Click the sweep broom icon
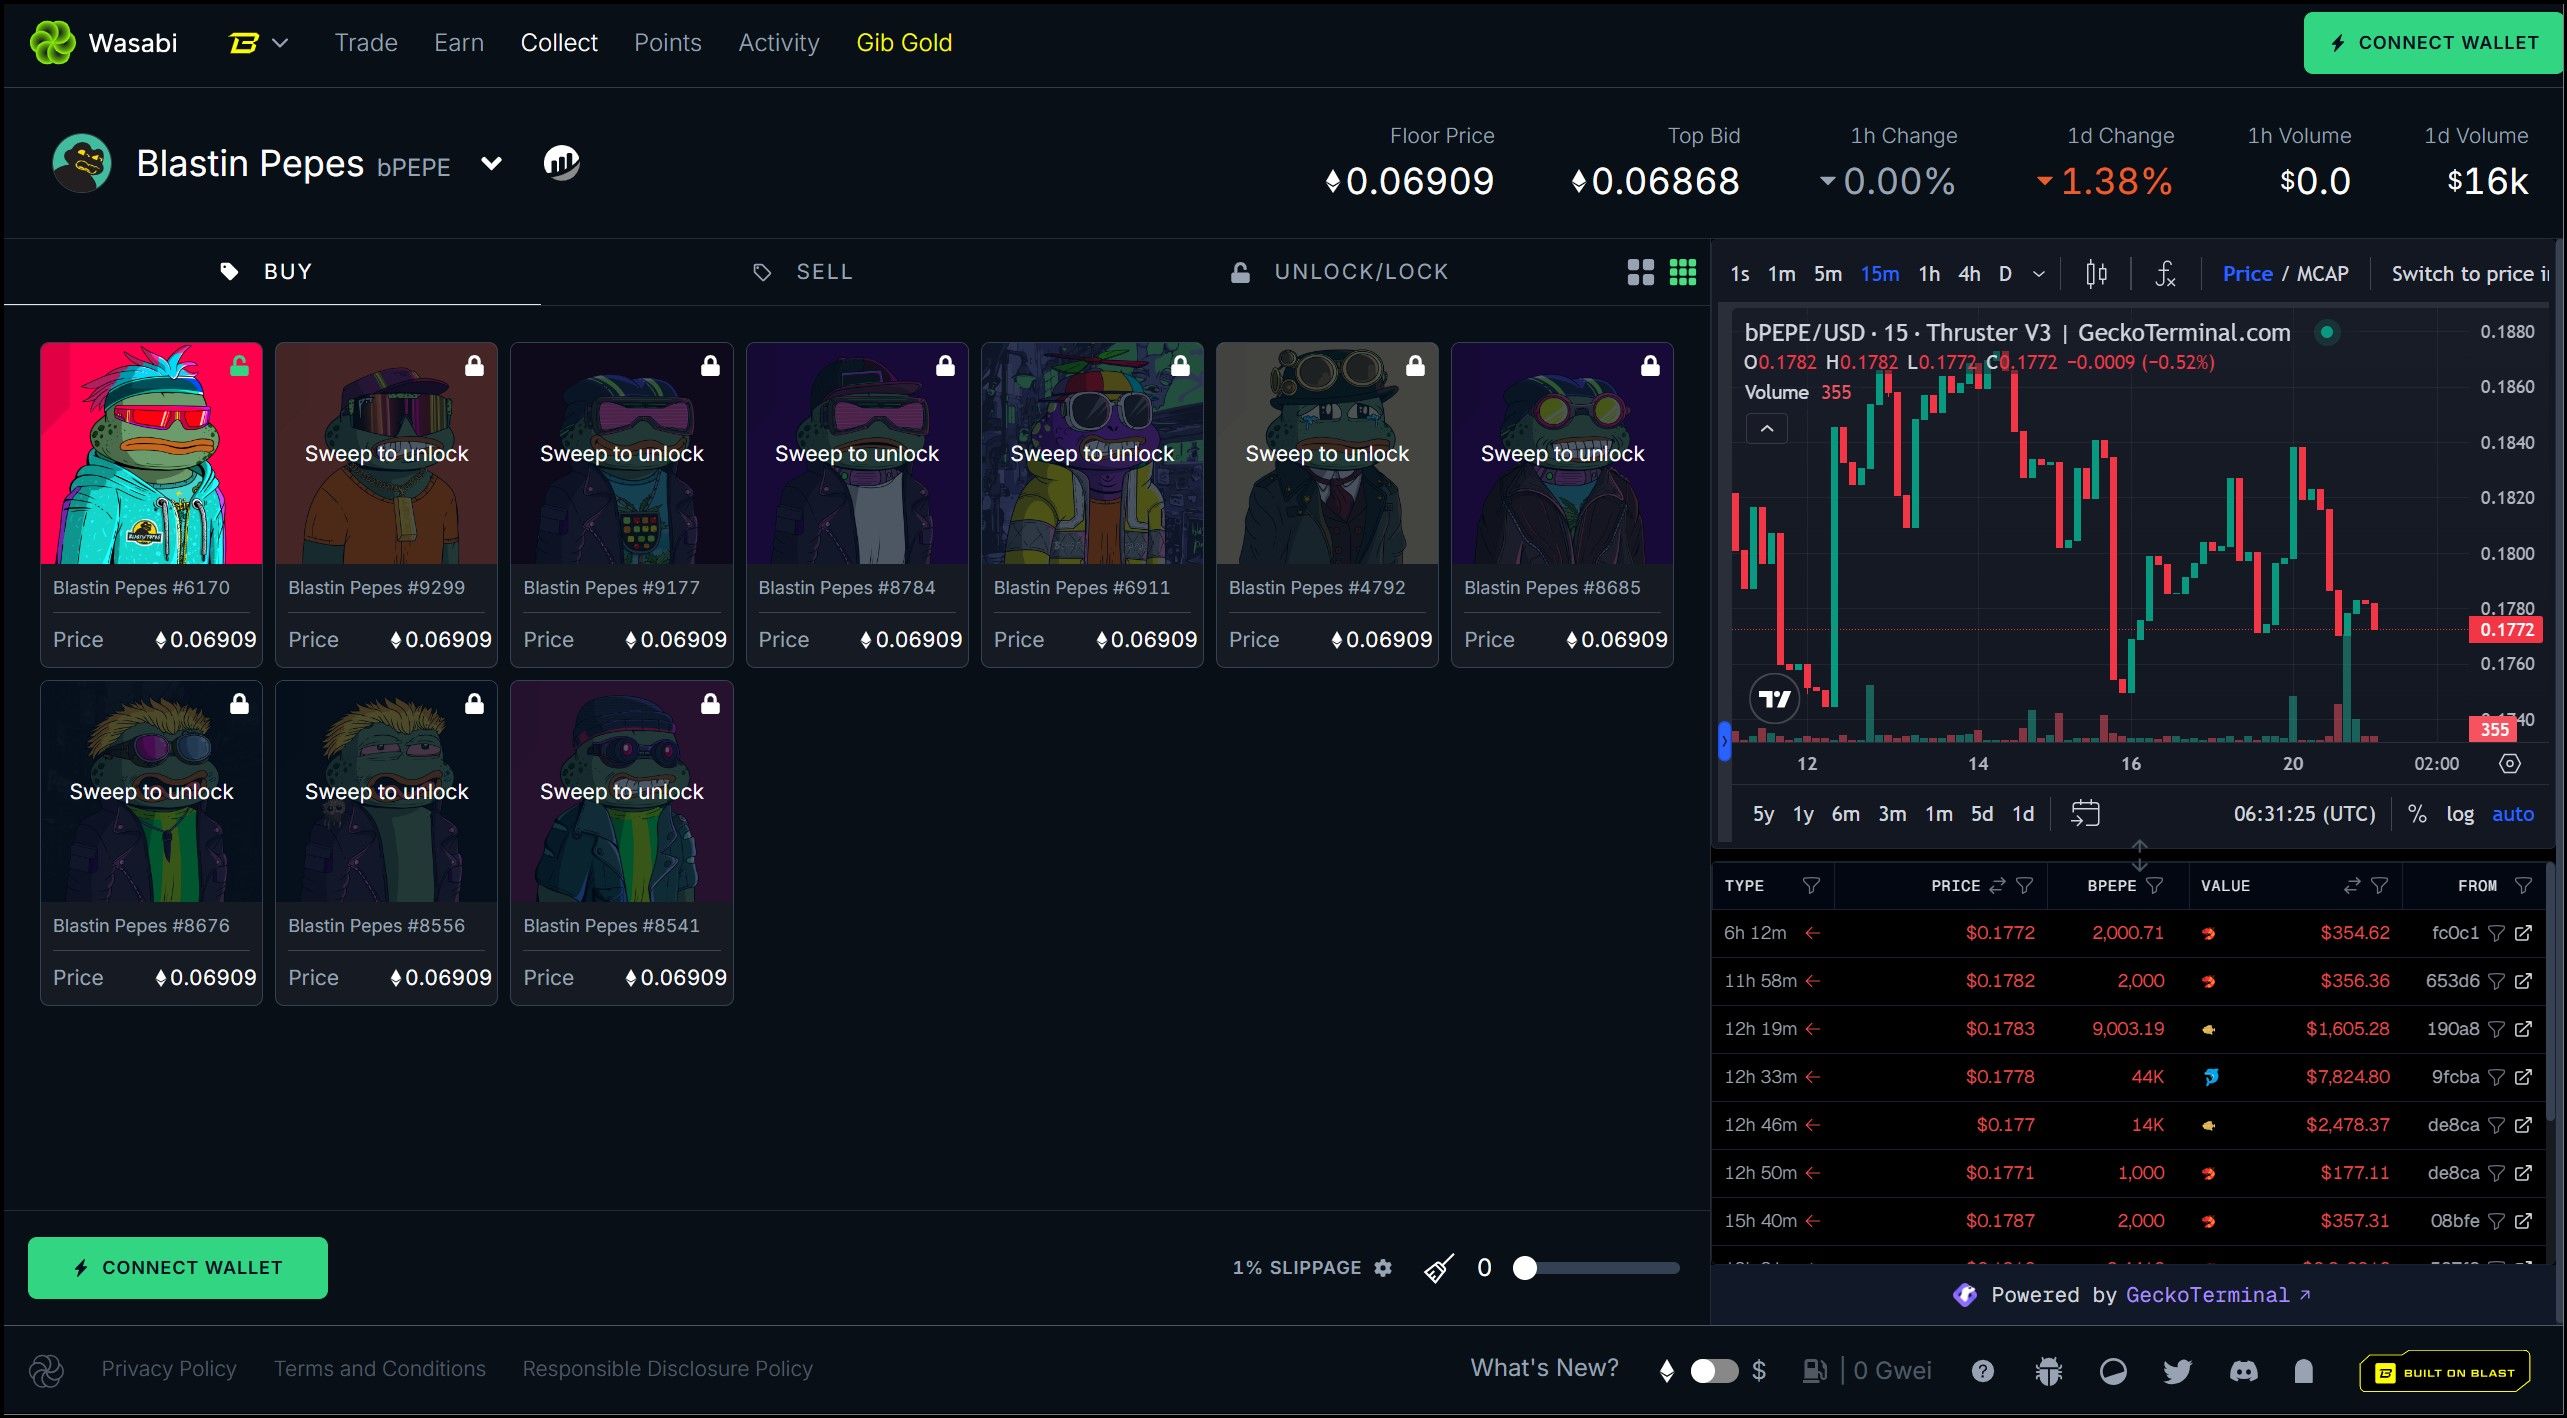The height and width of the screenshot is (1418, 2567). pos(1438,1268)
